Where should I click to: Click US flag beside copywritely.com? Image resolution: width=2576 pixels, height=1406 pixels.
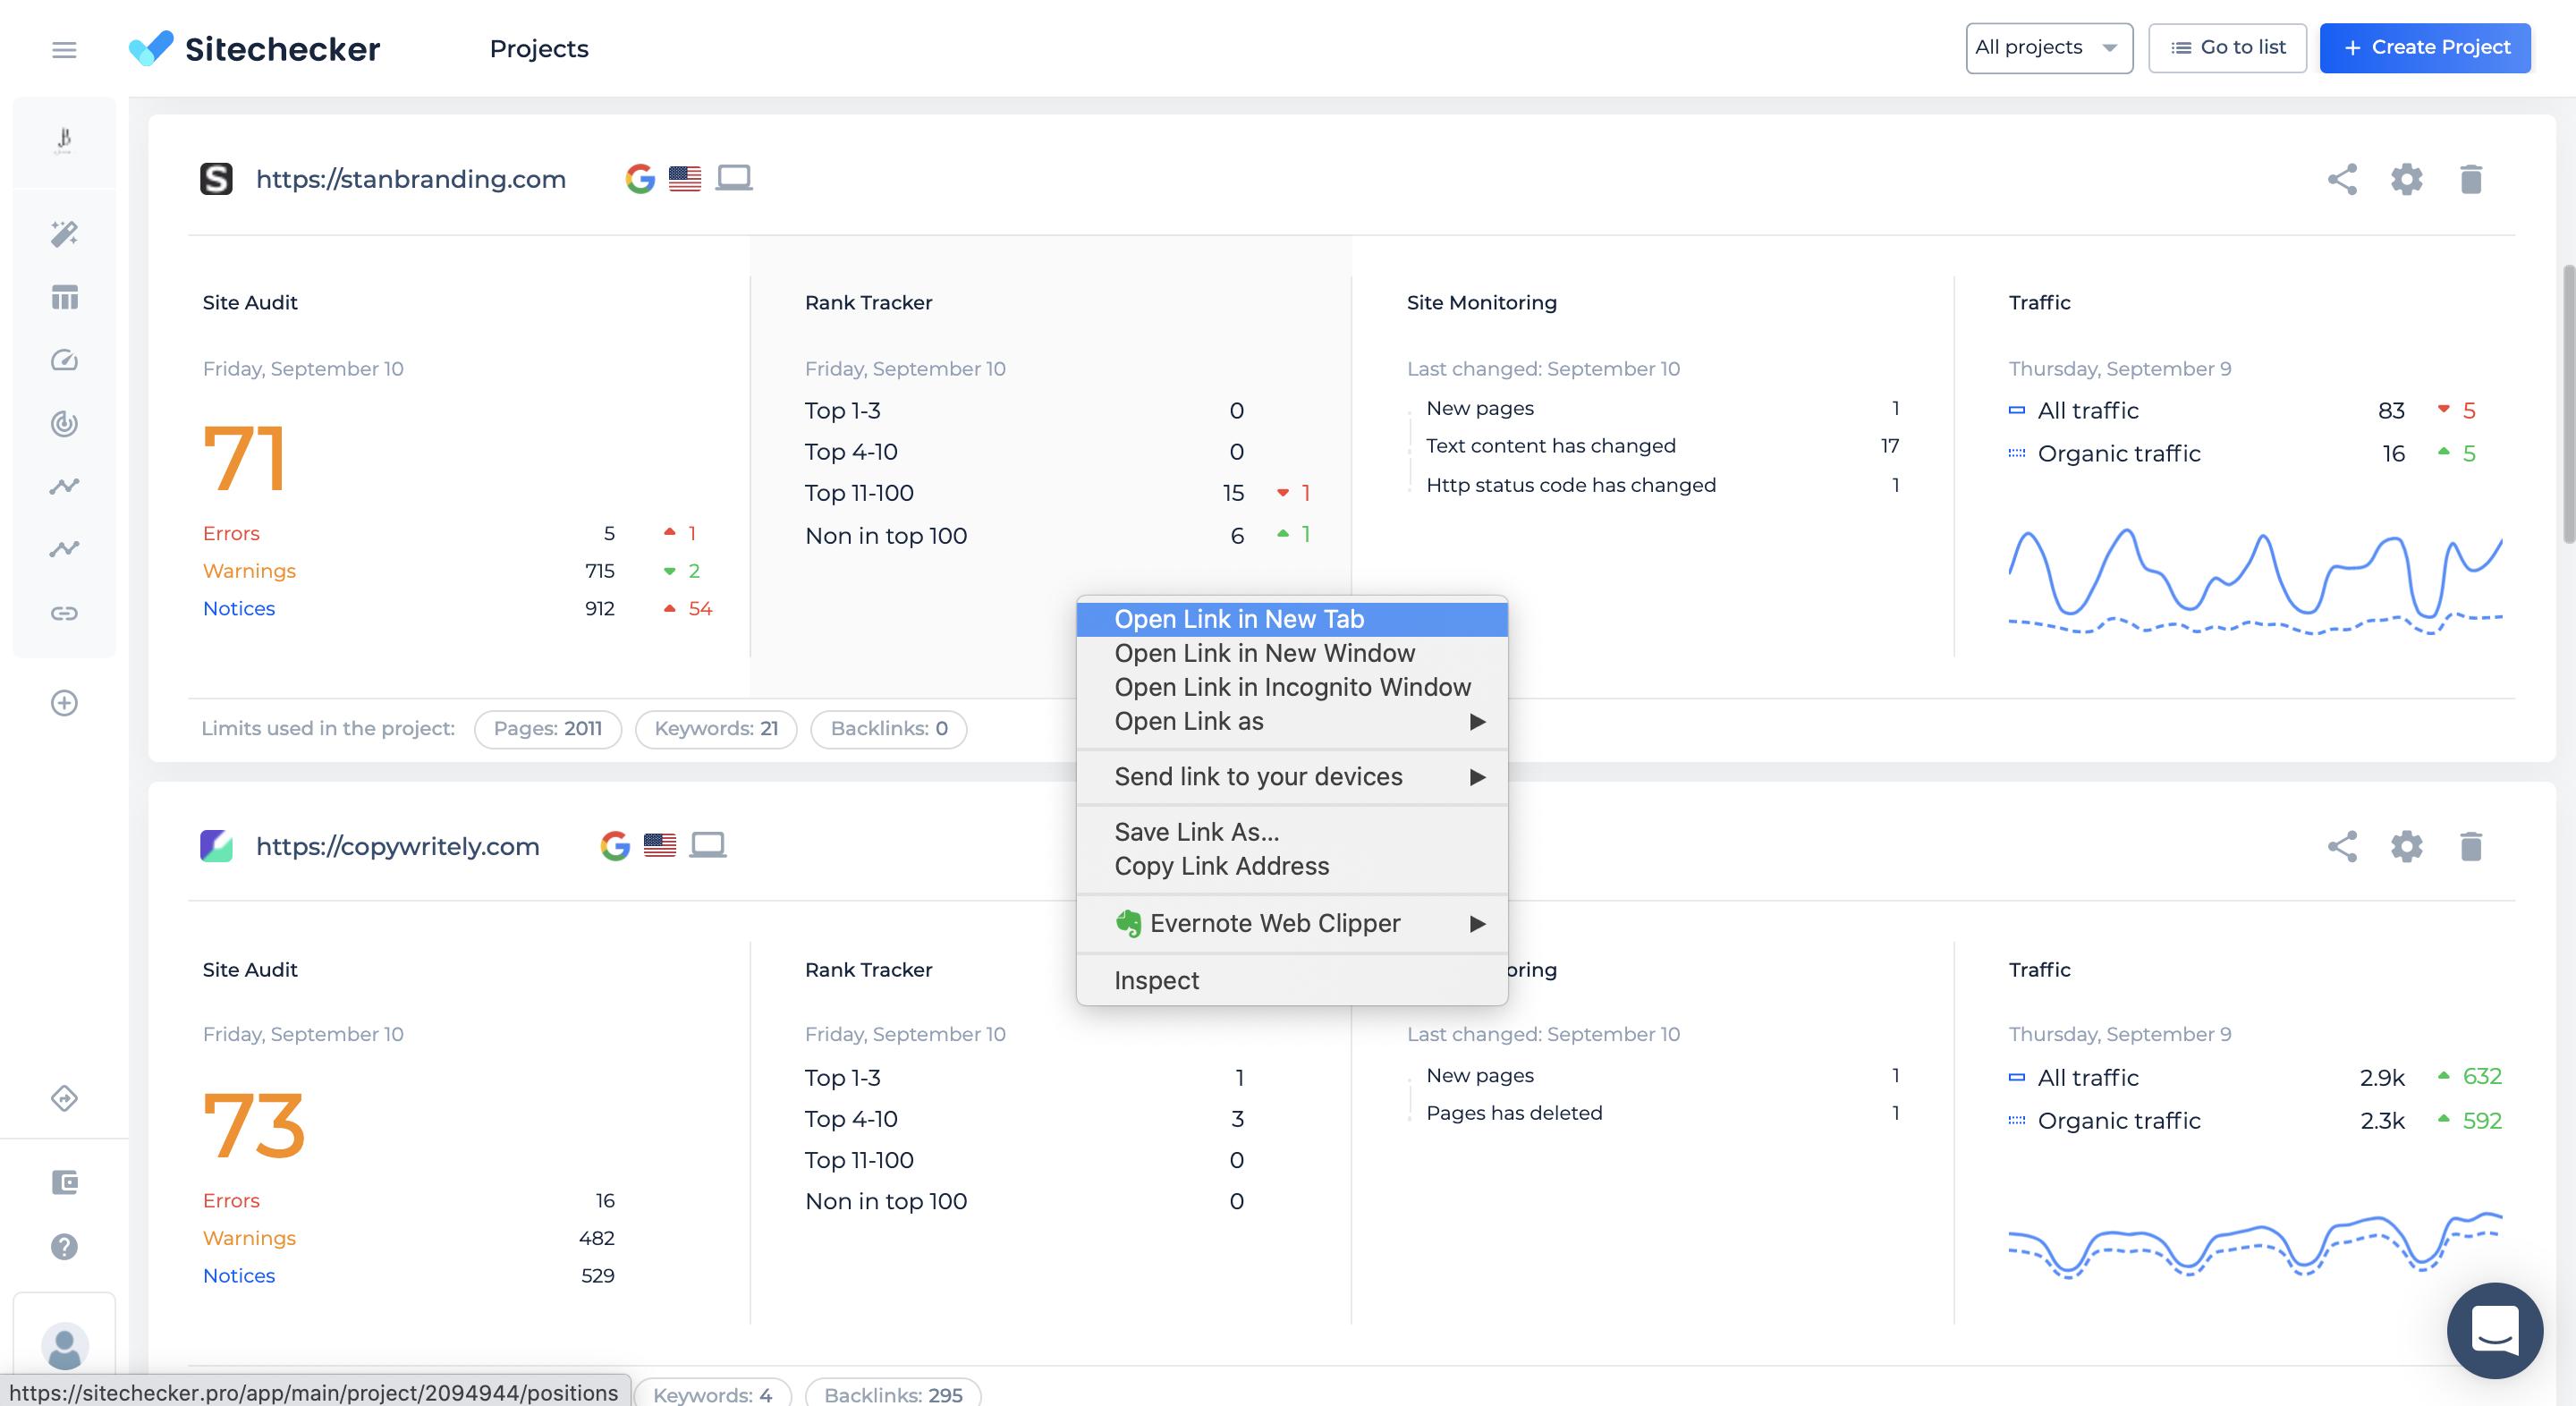[x=660, y=845]
